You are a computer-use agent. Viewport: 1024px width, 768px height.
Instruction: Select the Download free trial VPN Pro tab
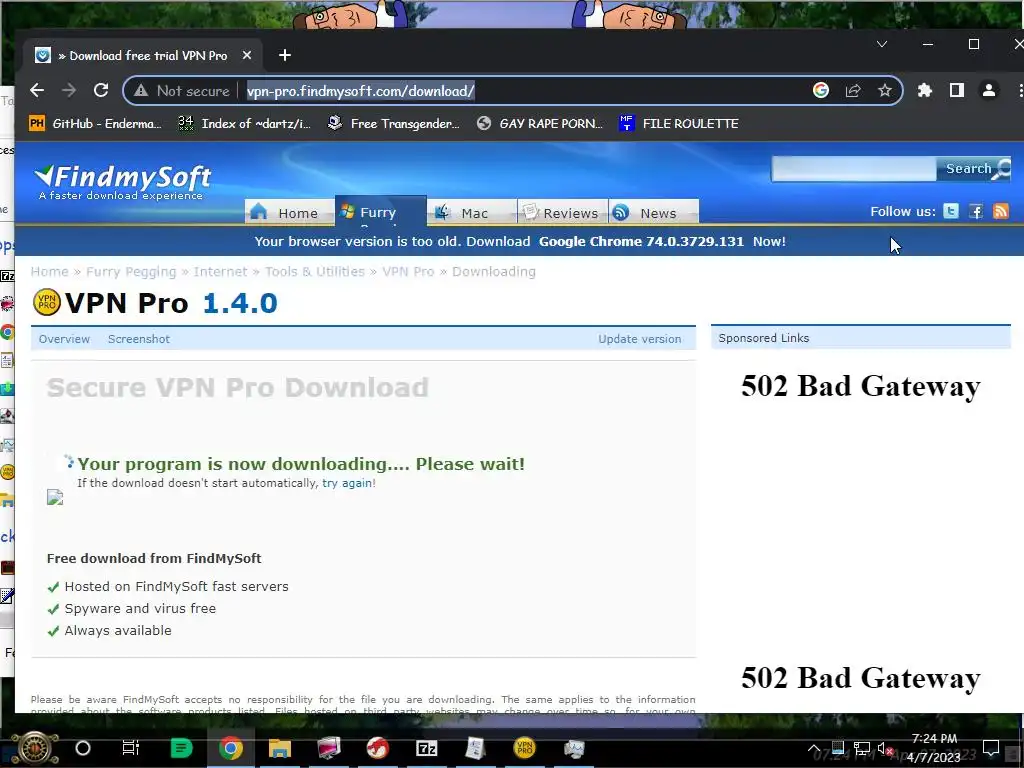142,56
